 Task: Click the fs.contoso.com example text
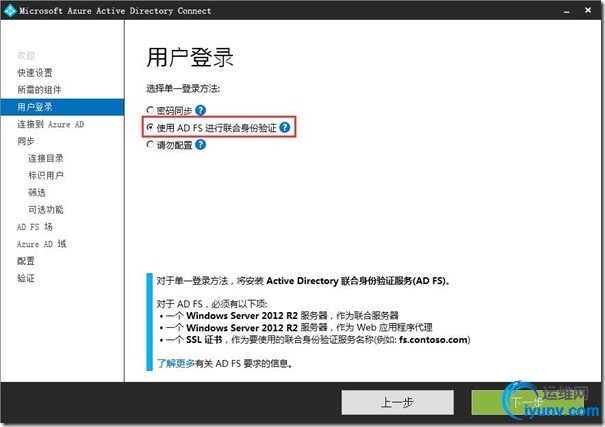pos(433,340)
